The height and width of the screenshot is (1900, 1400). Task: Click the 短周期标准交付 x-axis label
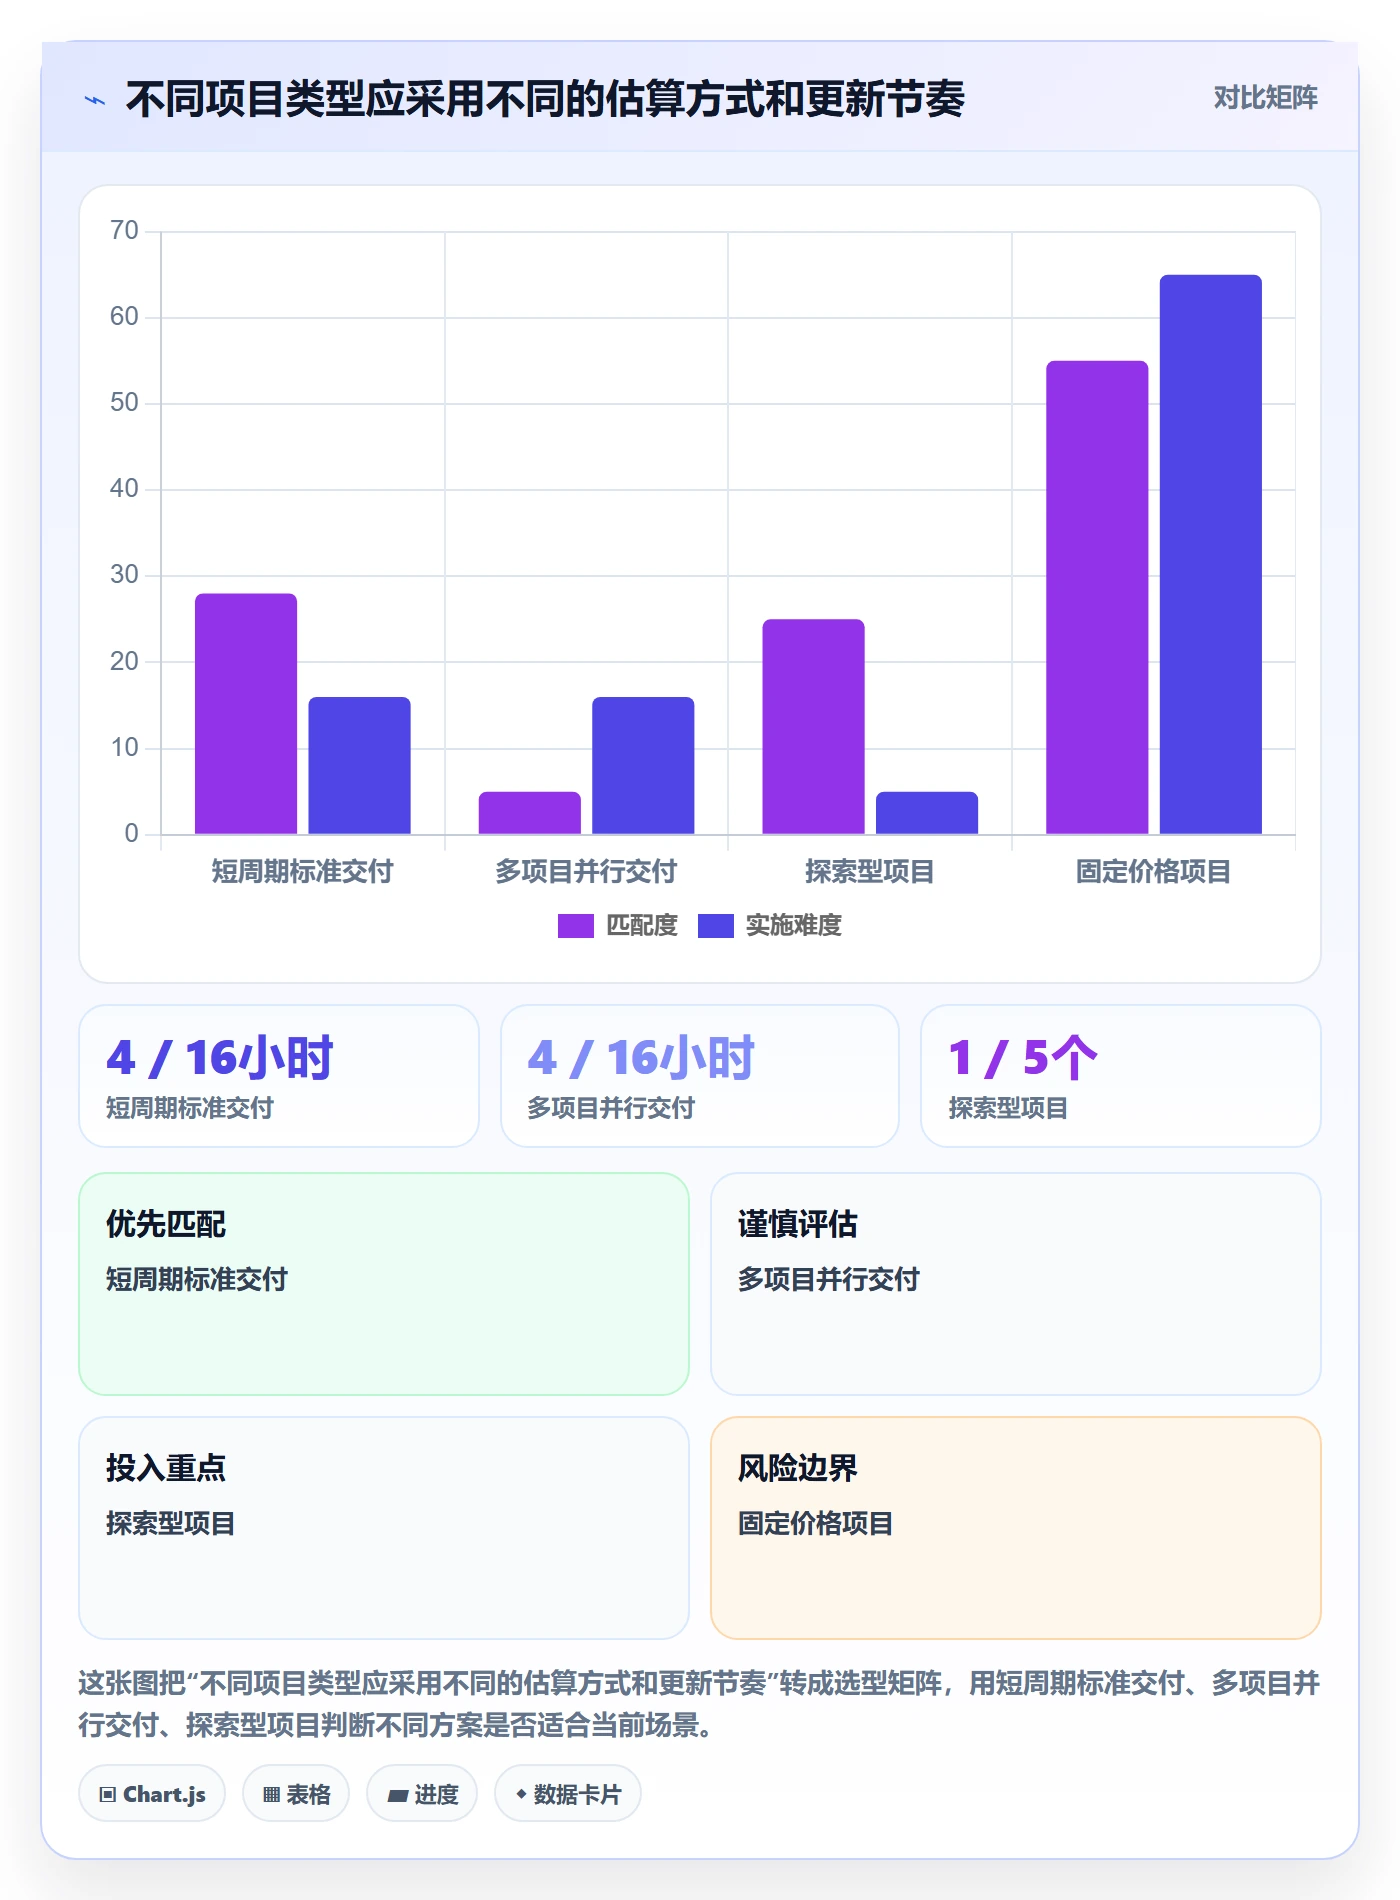coord(302,872)
